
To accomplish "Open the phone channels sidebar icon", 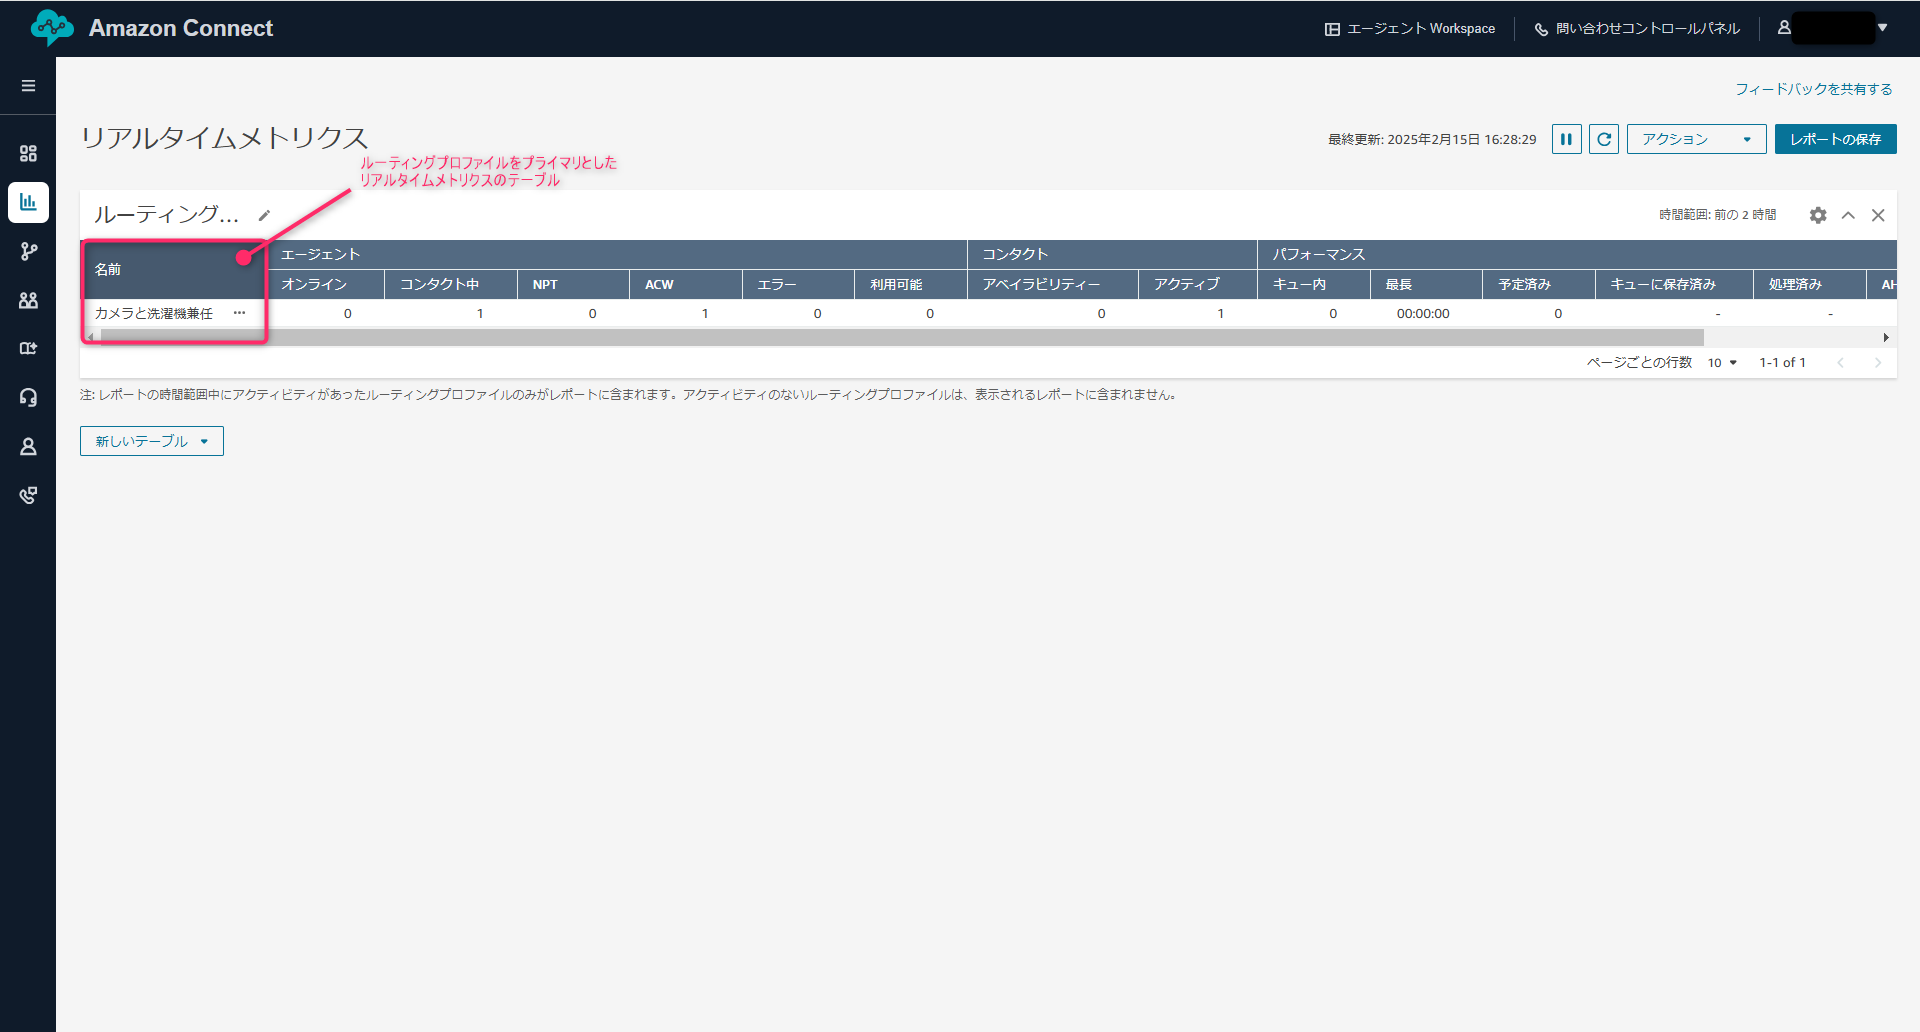I will pyautogui.click(x=28, y=495).
